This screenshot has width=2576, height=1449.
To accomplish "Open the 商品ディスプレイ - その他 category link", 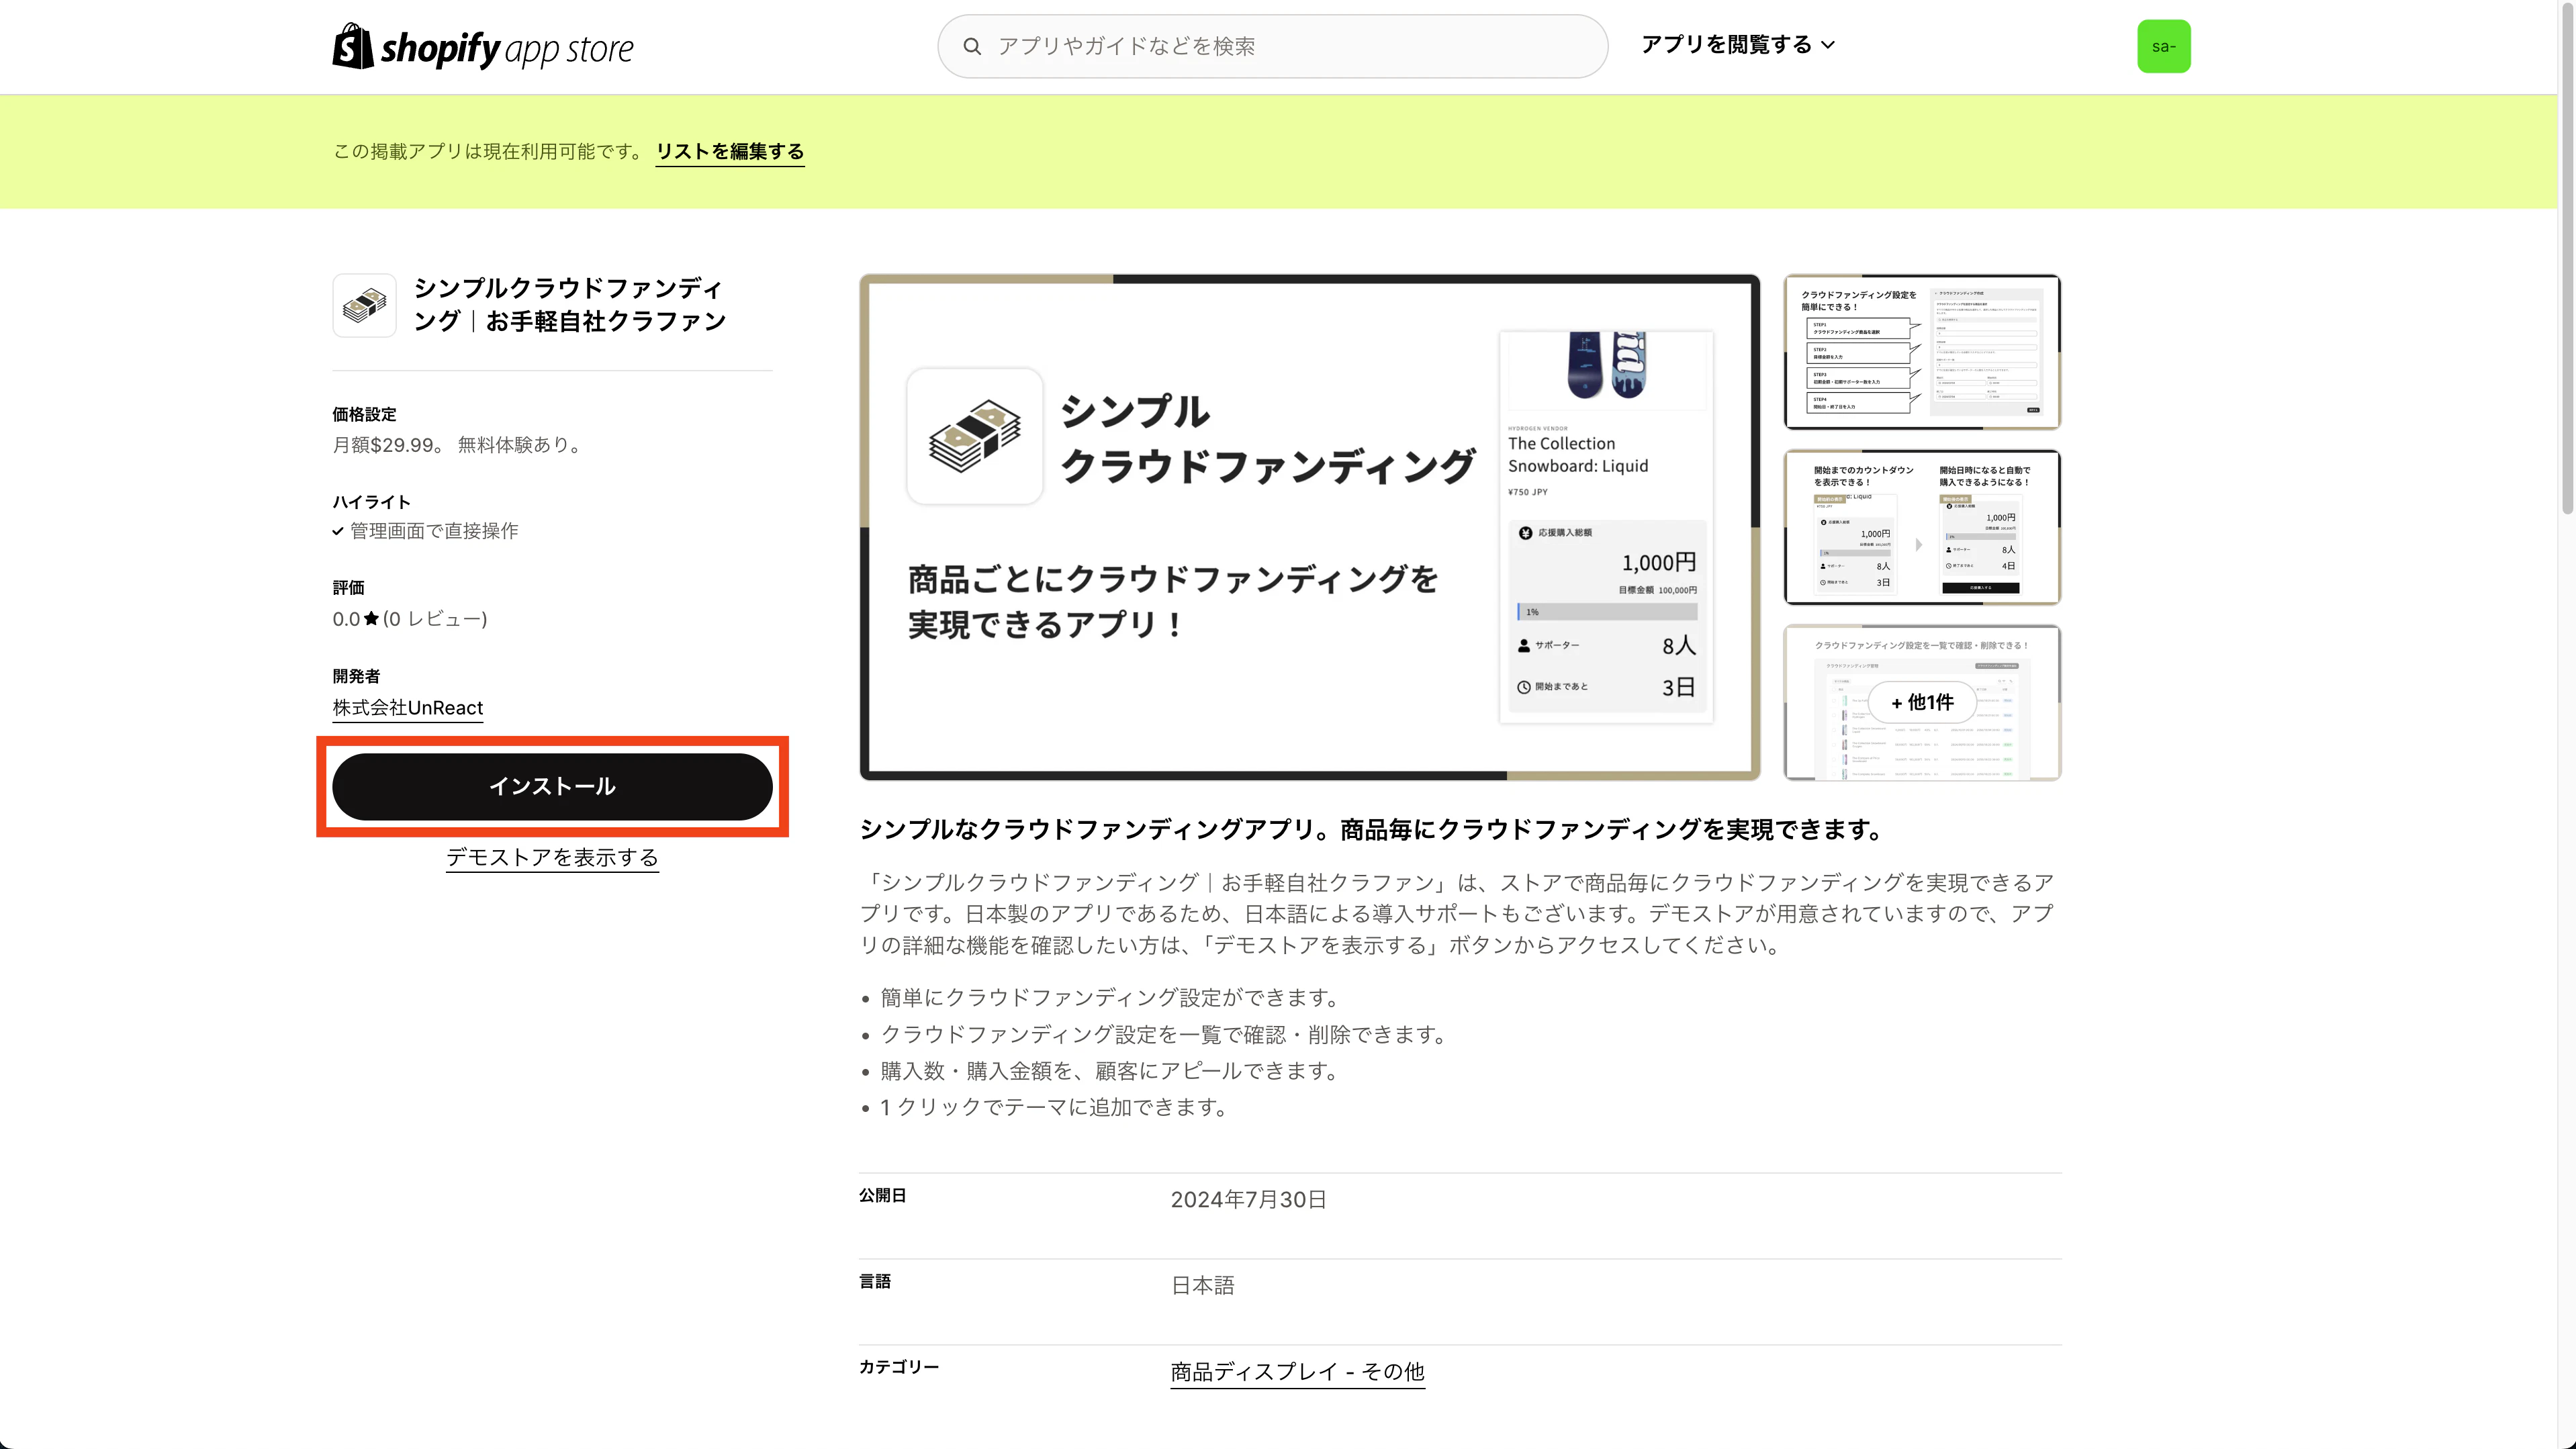I will [1297, 1371].
